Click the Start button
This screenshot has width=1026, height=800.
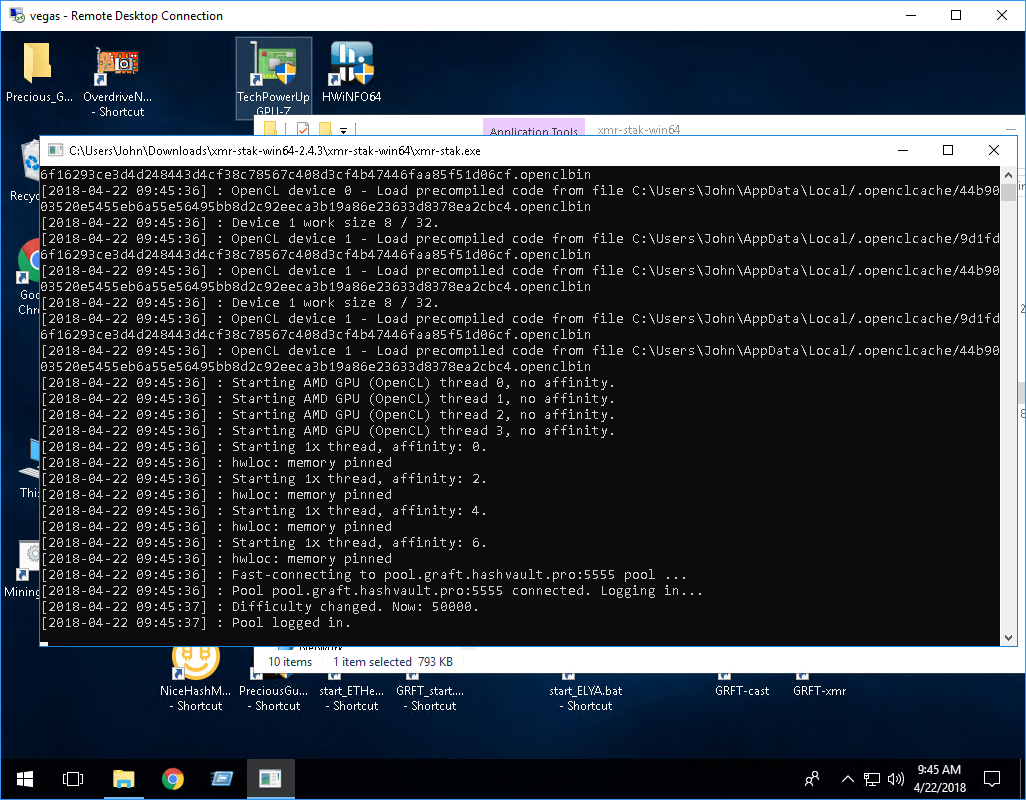click(x=24, y=778)
